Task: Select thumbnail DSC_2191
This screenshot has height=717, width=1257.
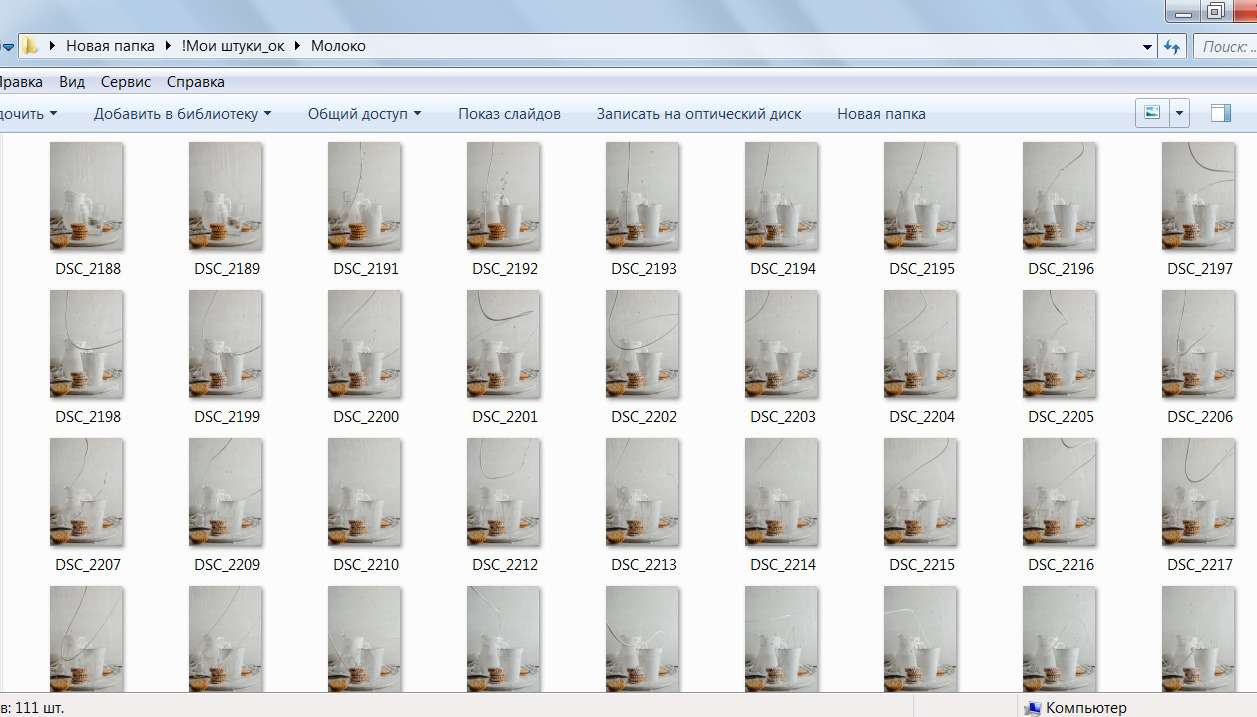Action: (365, 196)
